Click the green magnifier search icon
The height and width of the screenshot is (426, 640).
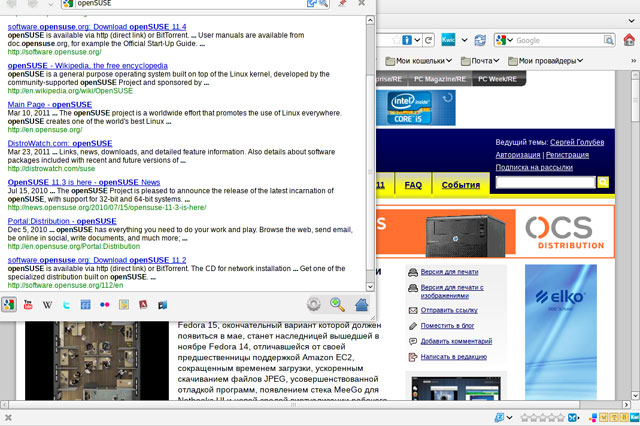click(x=338, y=305)
